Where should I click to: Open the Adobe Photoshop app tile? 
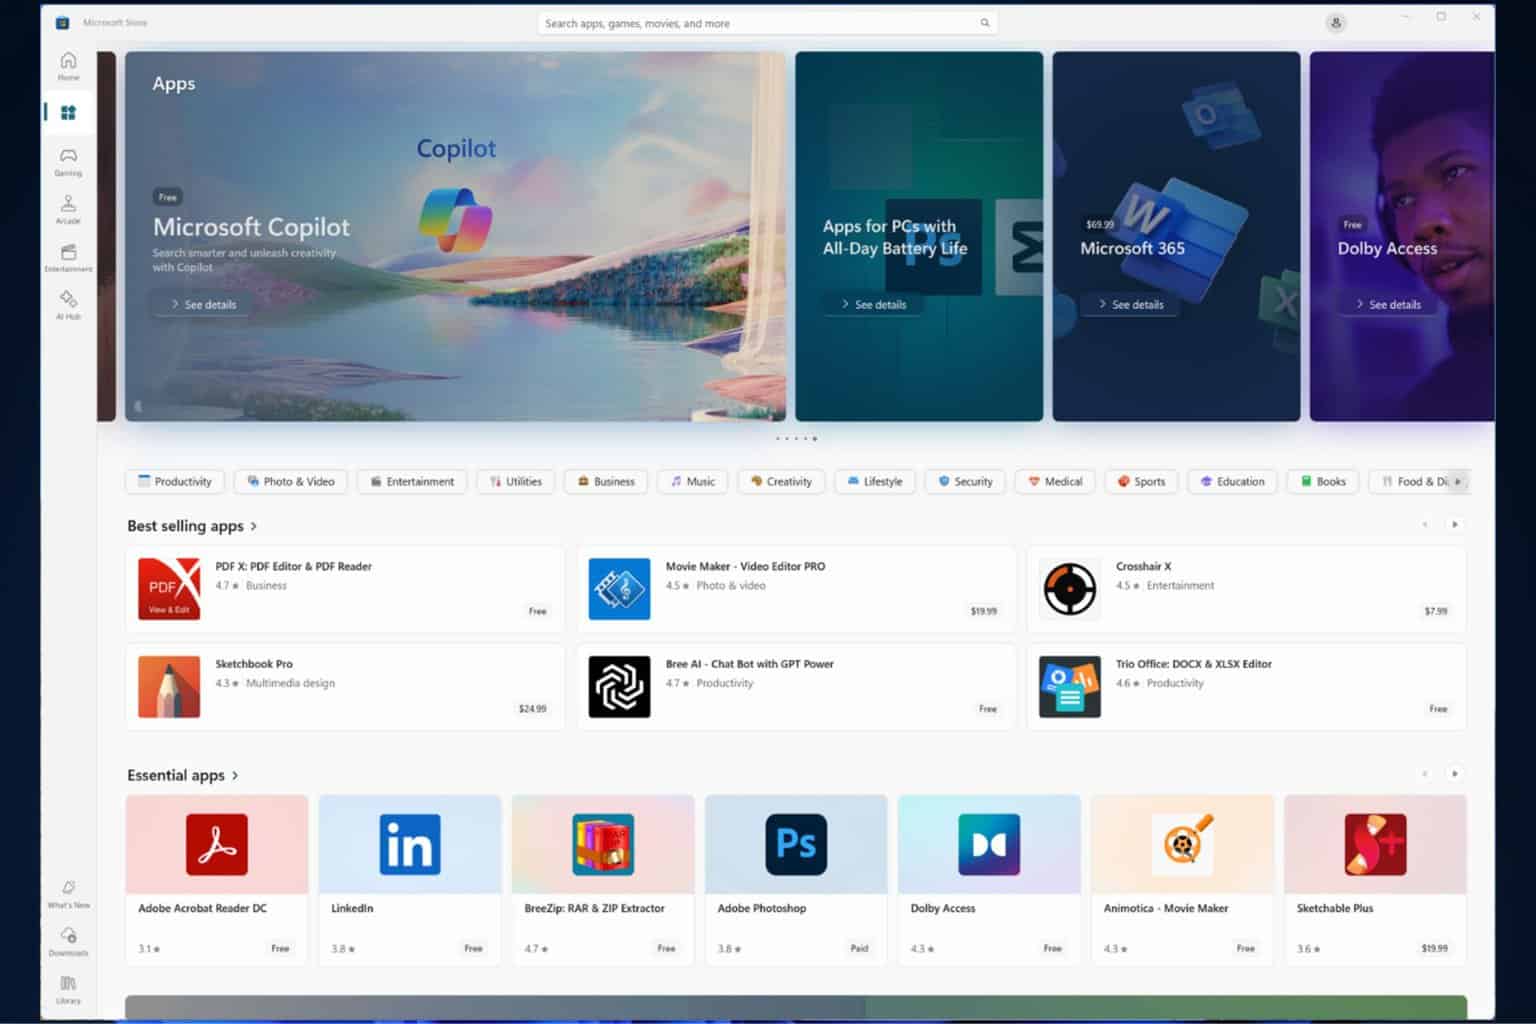coord(796,880)
